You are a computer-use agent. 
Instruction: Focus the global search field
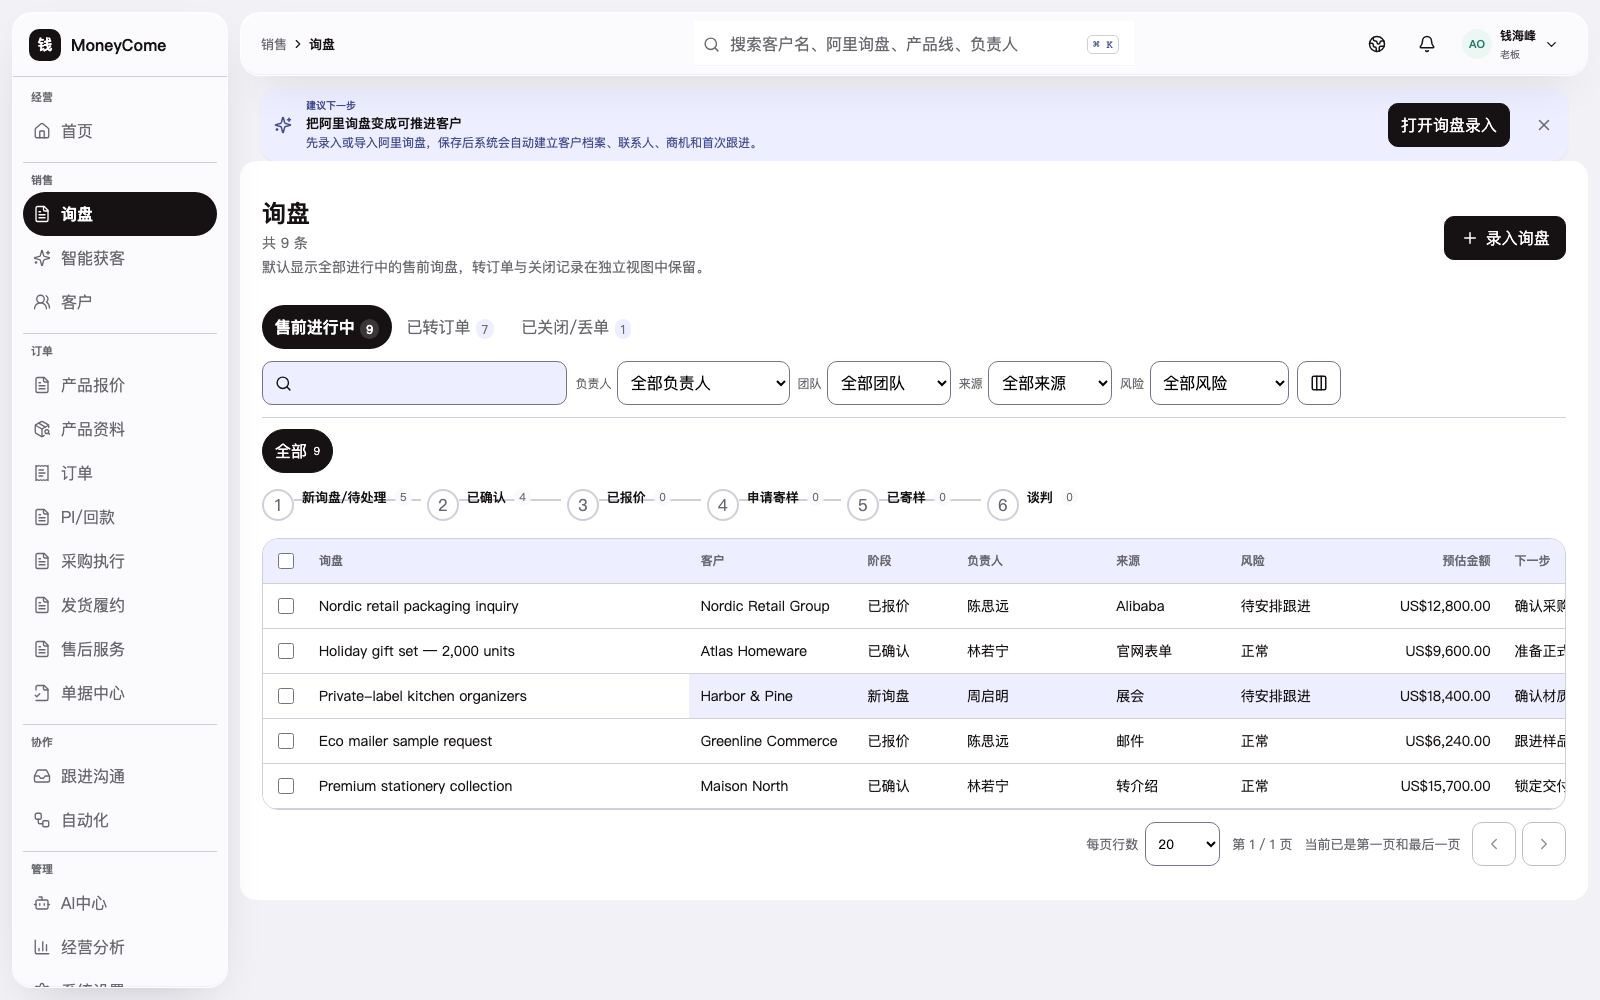point(914,44)
